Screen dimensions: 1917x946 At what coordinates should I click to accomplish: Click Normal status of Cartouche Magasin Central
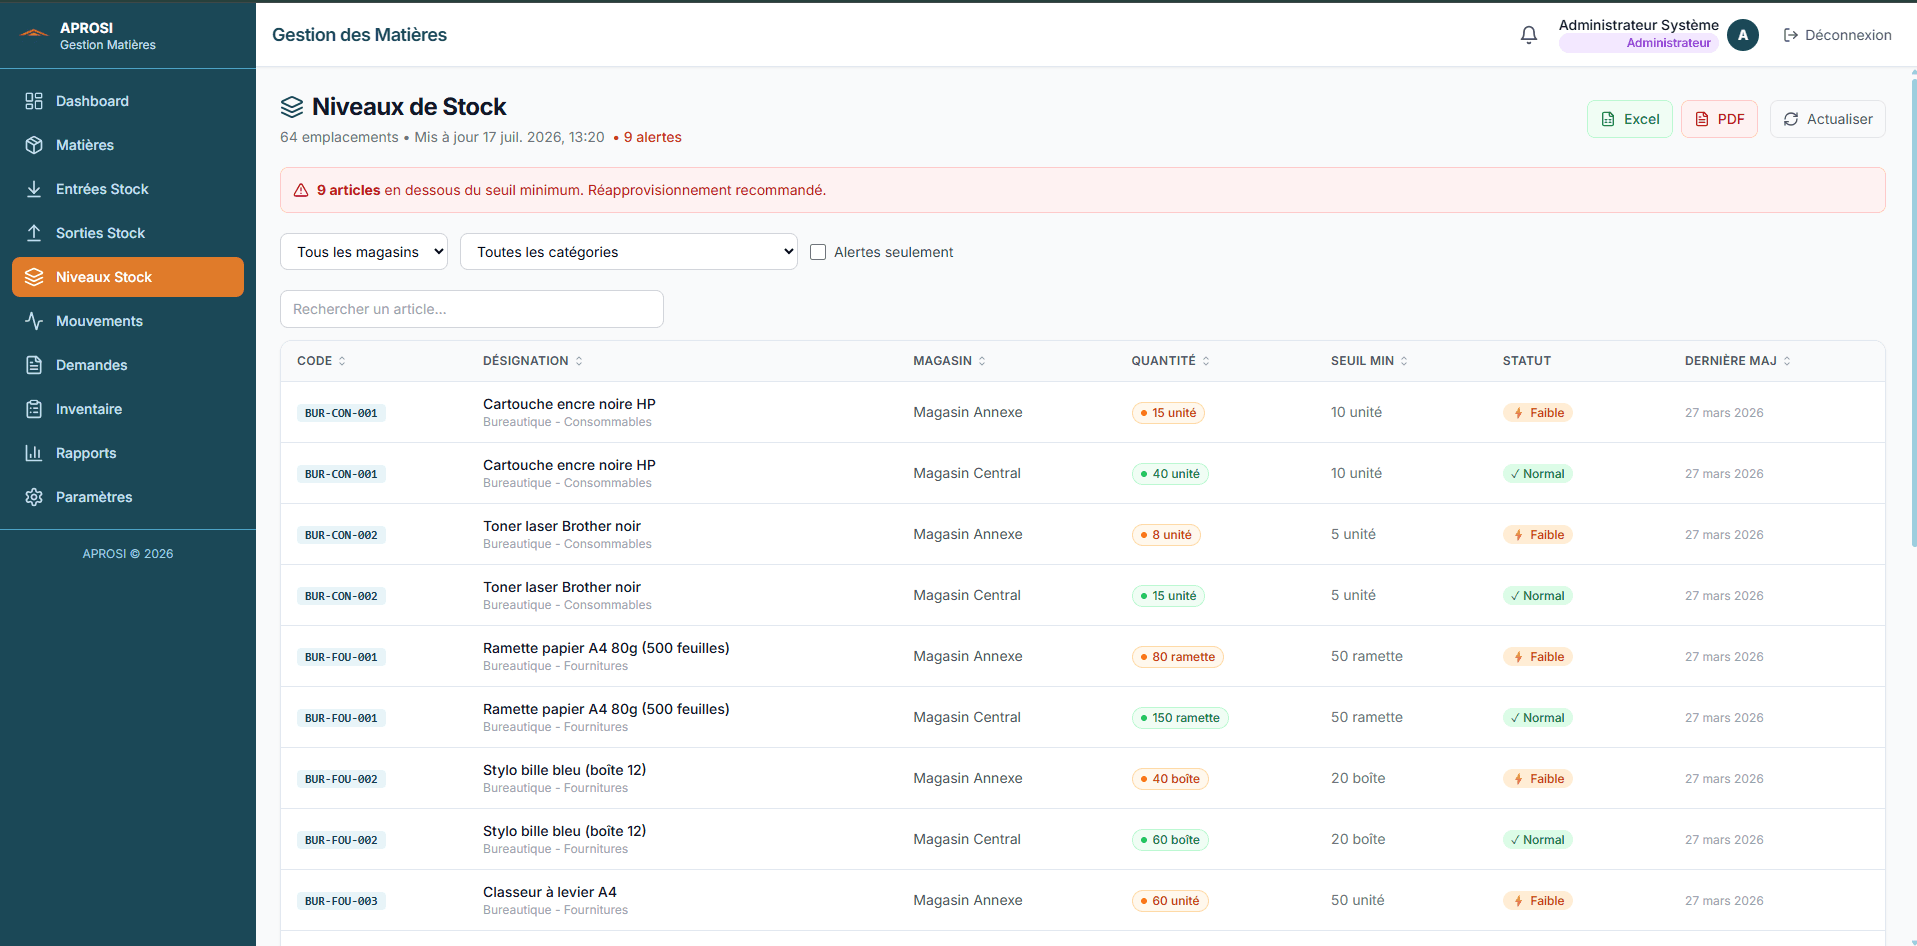[x=1538, y=474]
